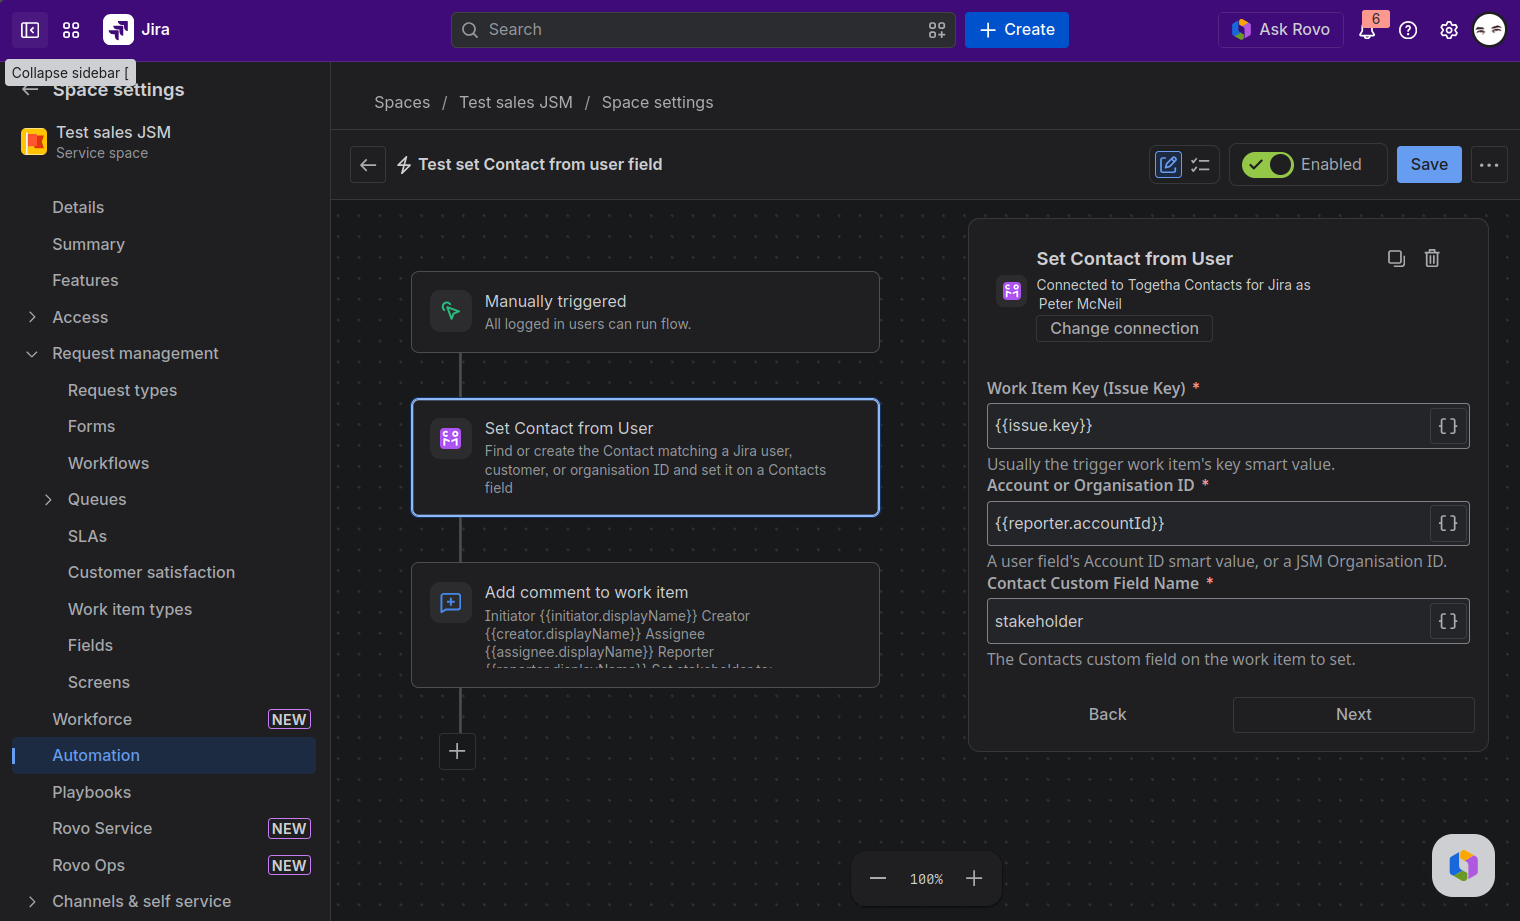Open the app switcher grid icon
Viewport: 1520px width, 921px height.
click(71, 30)
